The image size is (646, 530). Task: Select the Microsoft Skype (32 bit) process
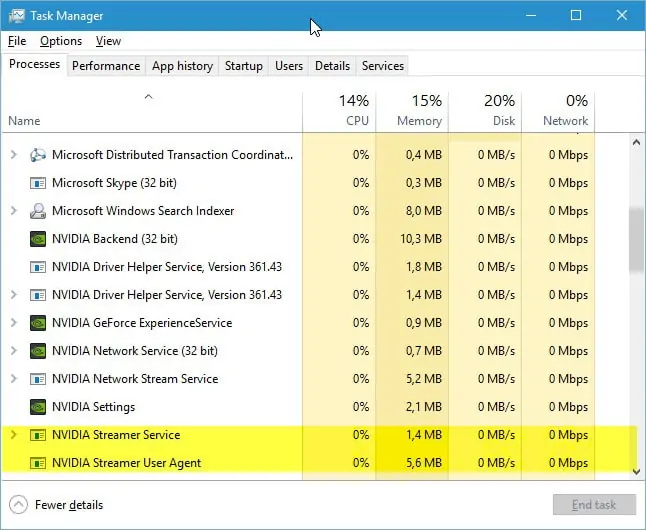point(298,183)
